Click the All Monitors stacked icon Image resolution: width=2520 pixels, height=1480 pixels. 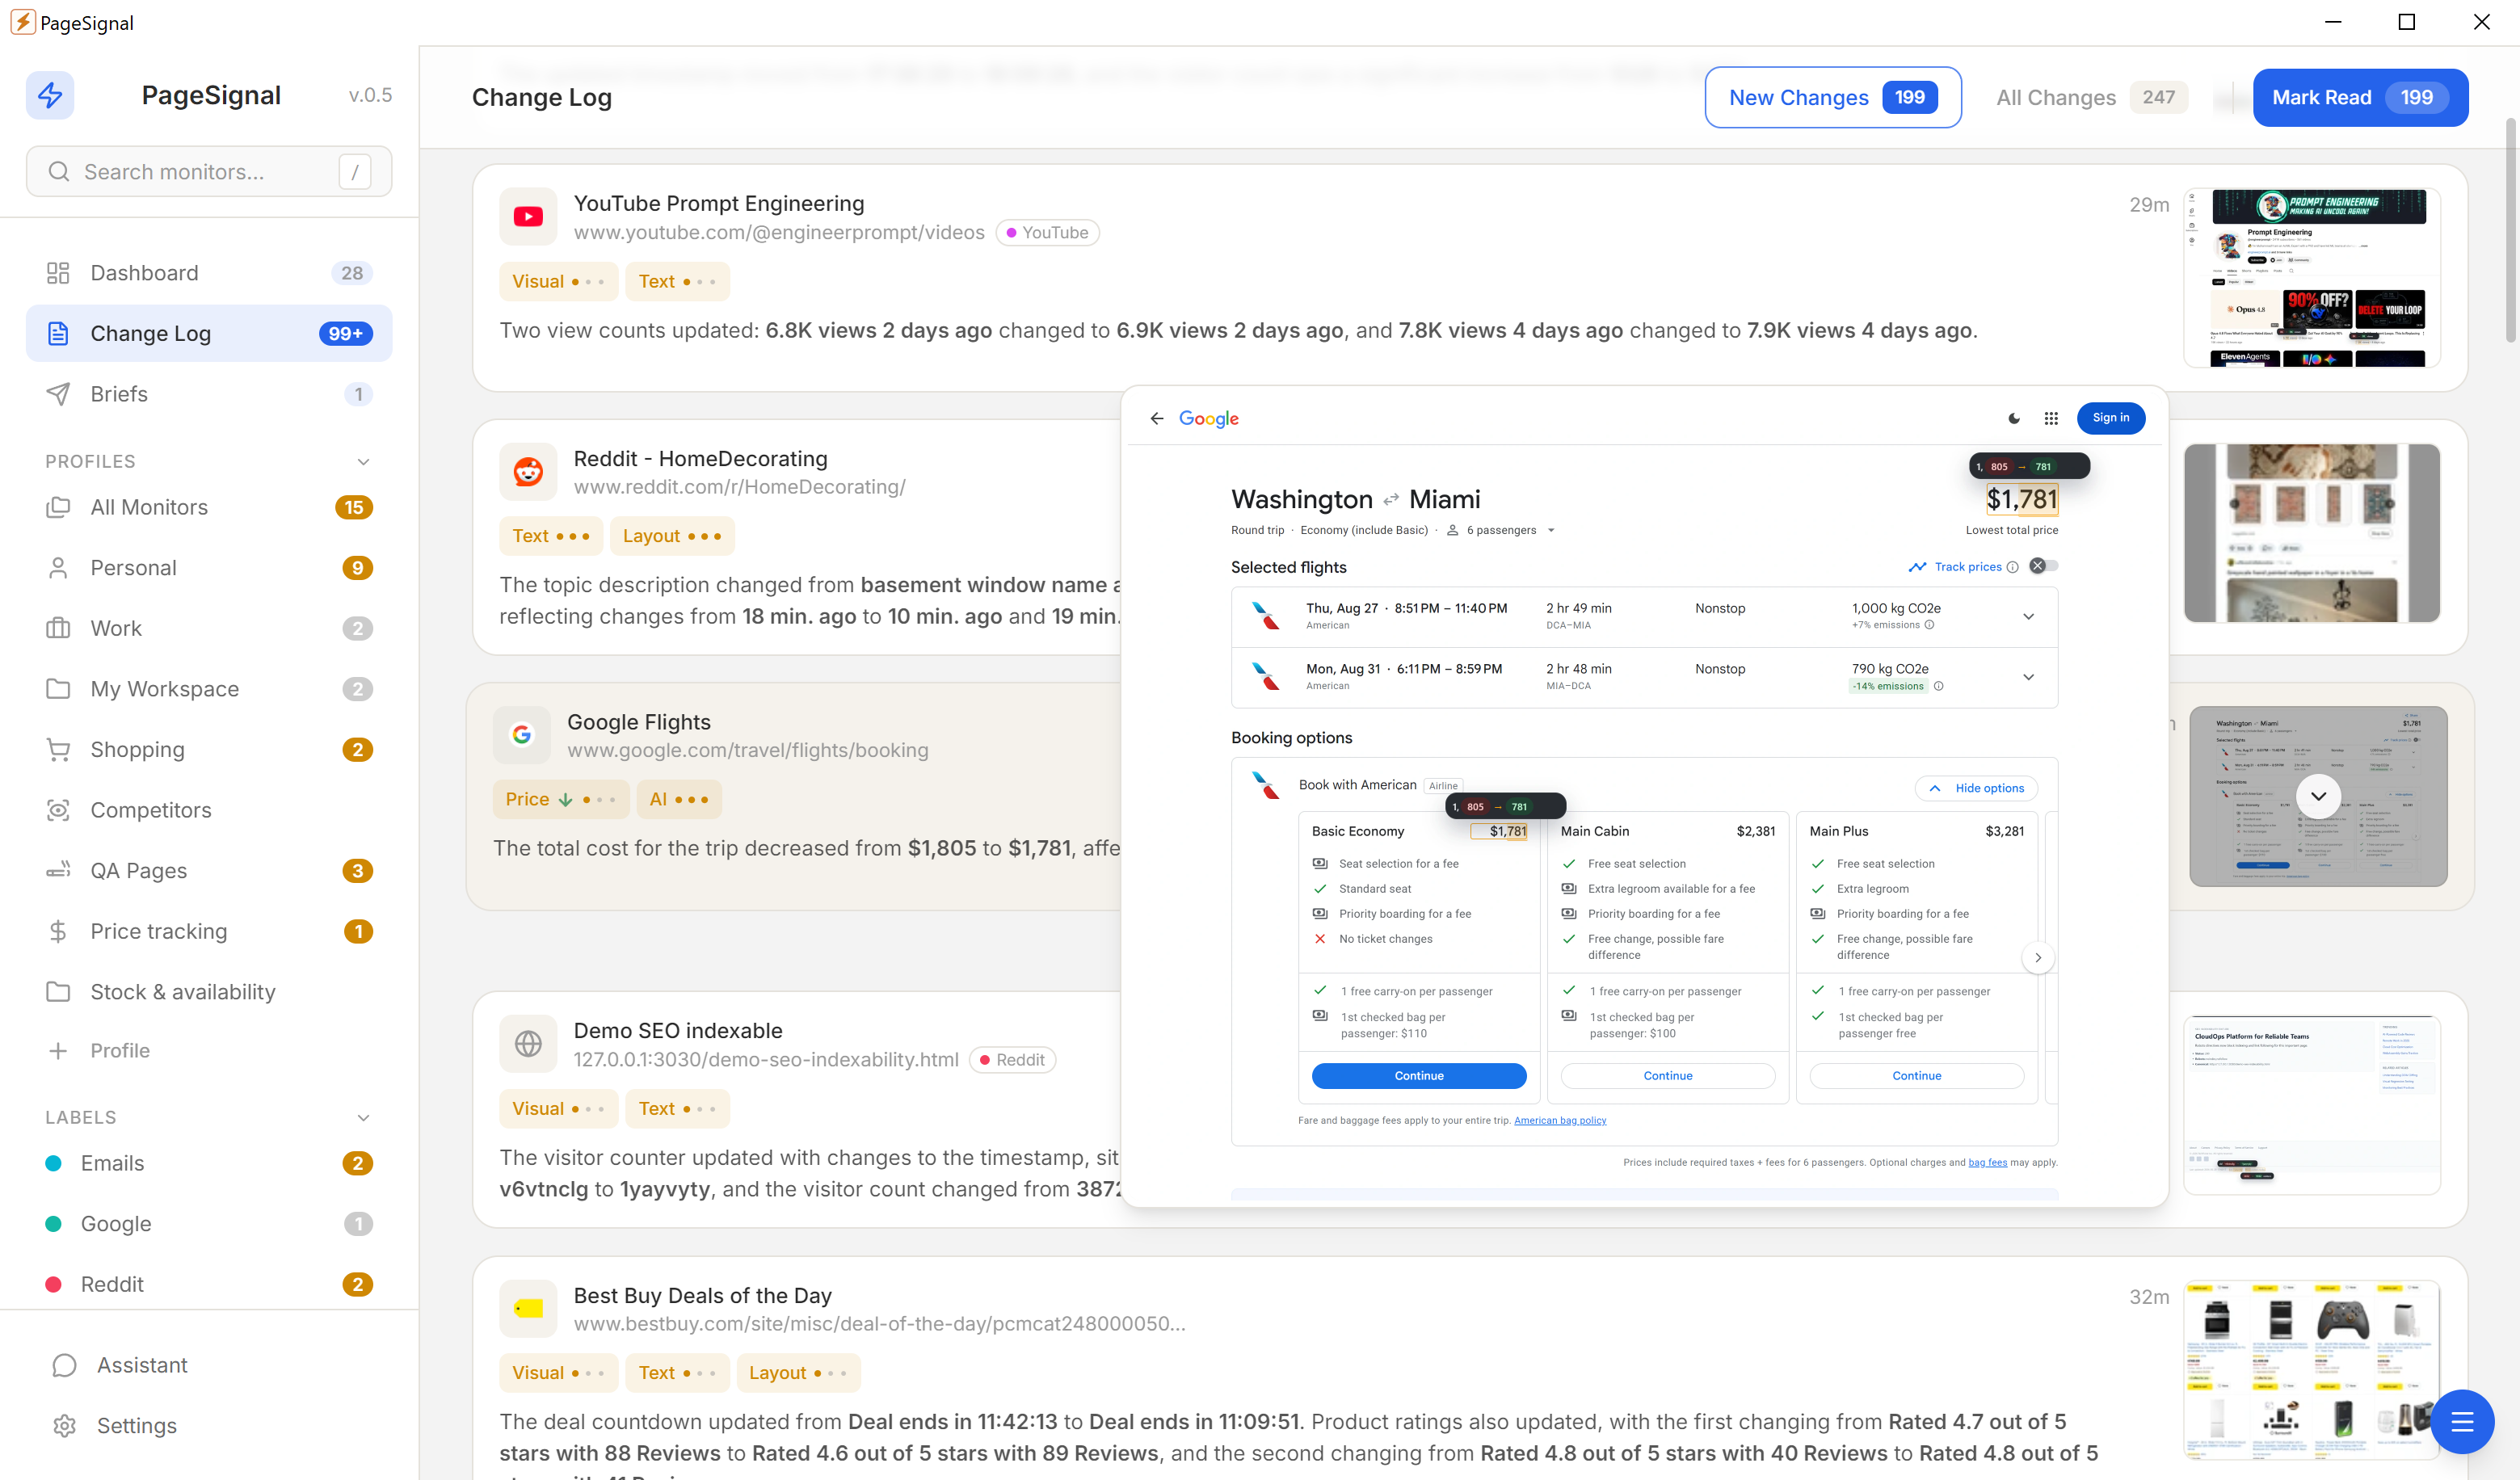pos(58,507)
